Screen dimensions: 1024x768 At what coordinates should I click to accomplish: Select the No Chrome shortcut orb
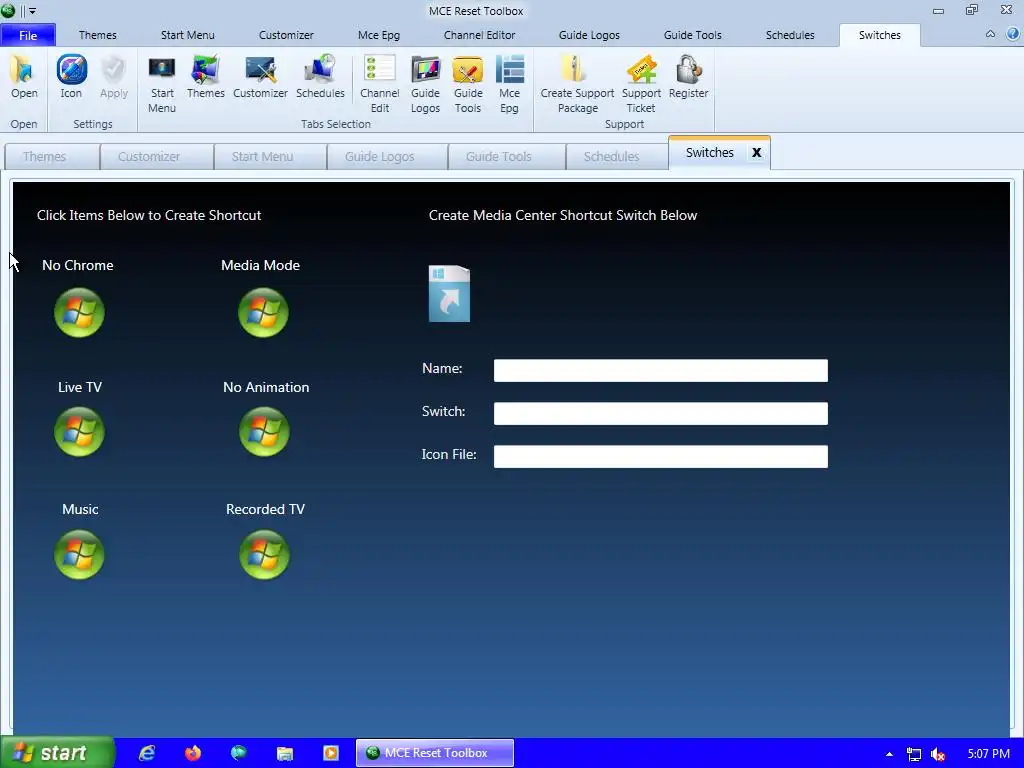point(79,313)
